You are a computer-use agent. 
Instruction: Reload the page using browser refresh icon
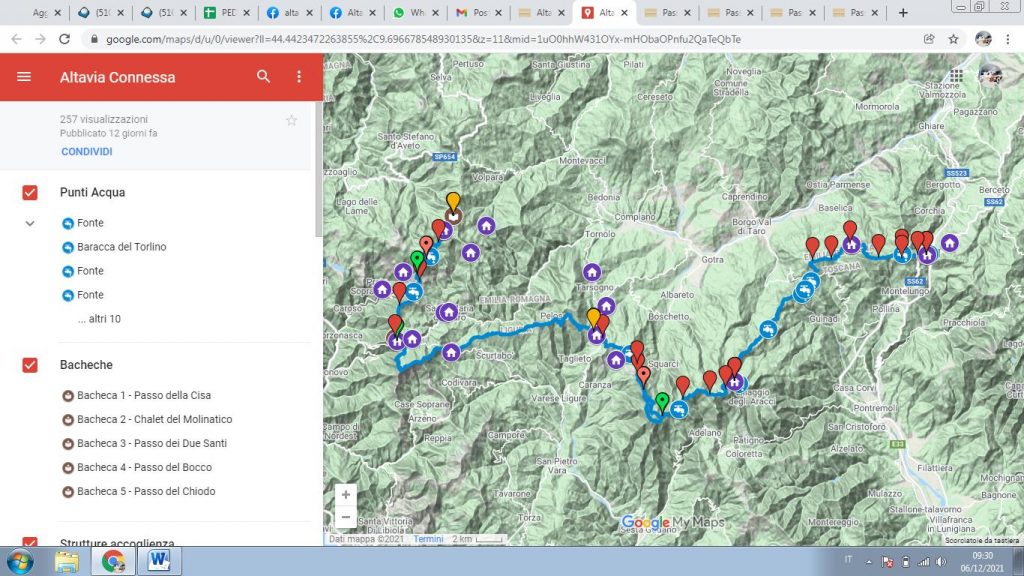click(x=65, y=39)
